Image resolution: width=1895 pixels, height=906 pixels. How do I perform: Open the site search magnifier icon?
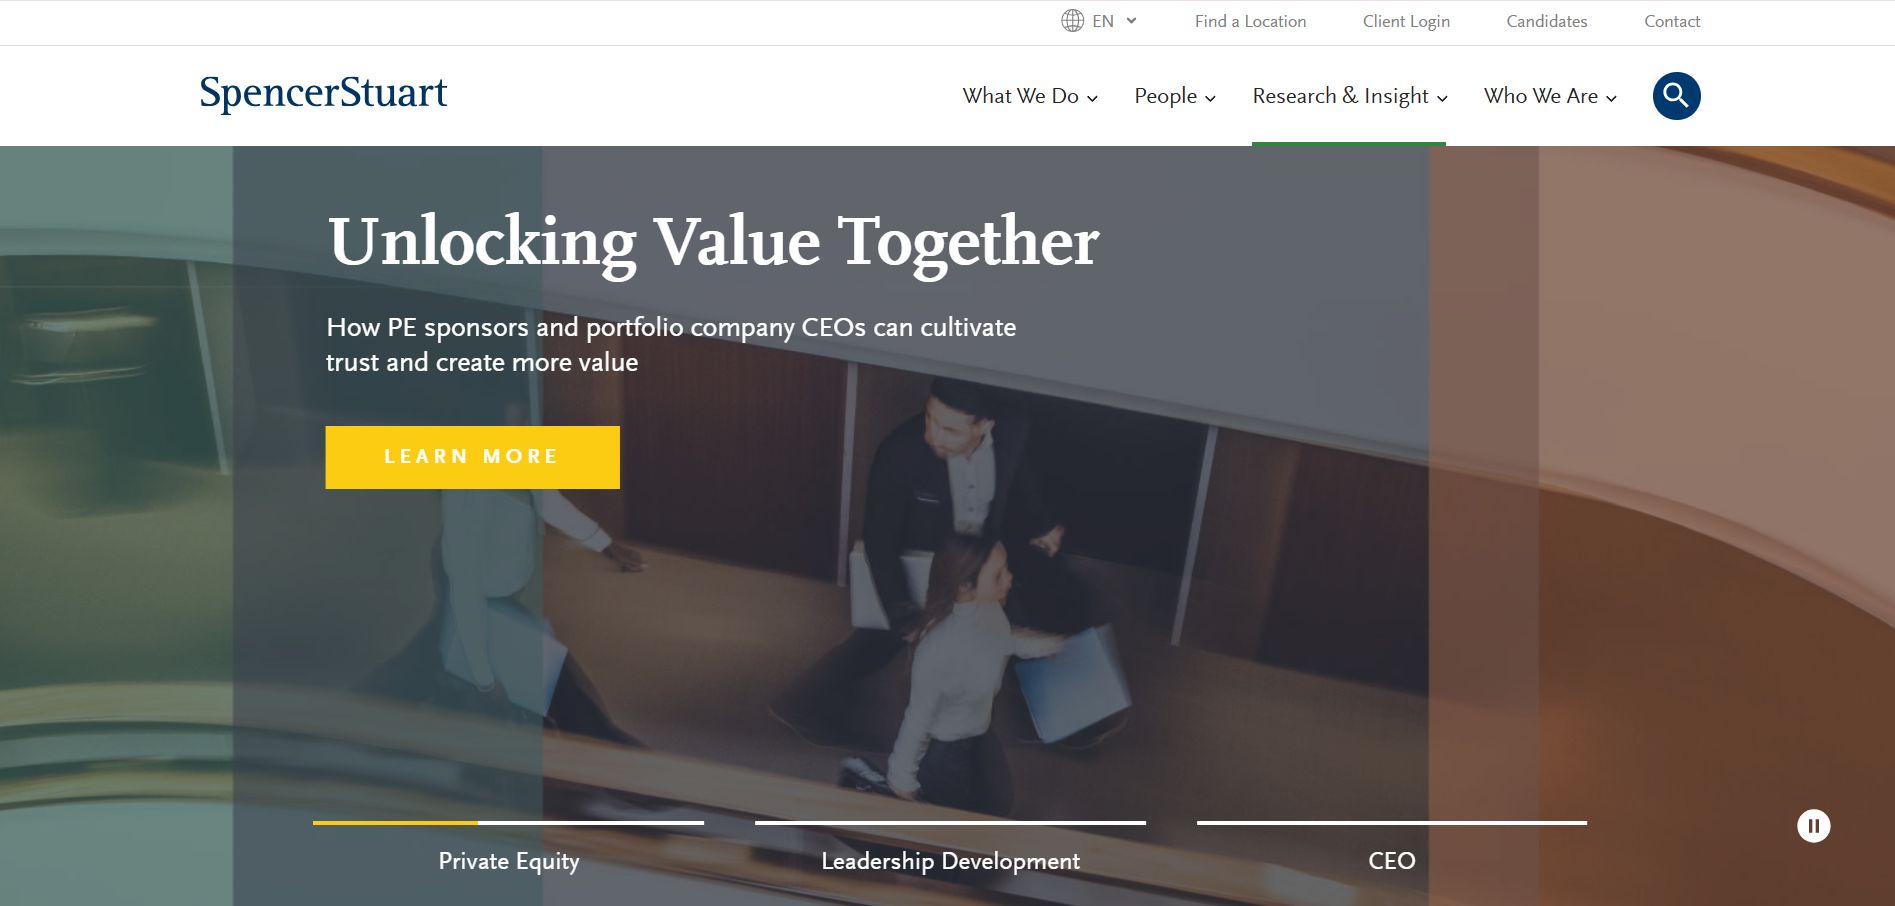click(1676, 96)
